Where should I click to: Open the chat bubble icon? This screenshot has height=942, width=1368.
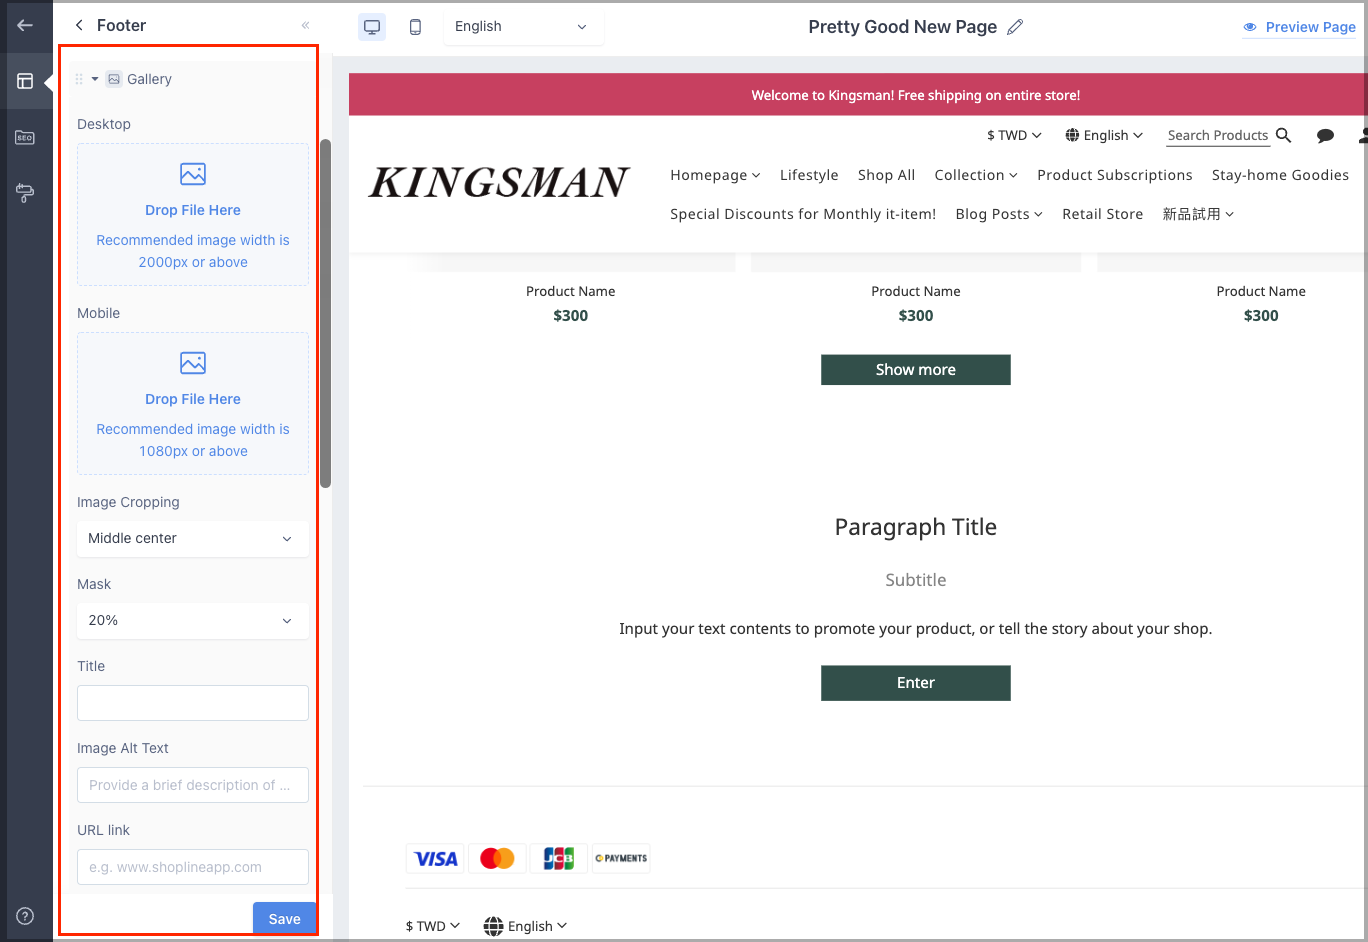(1326, 136)
